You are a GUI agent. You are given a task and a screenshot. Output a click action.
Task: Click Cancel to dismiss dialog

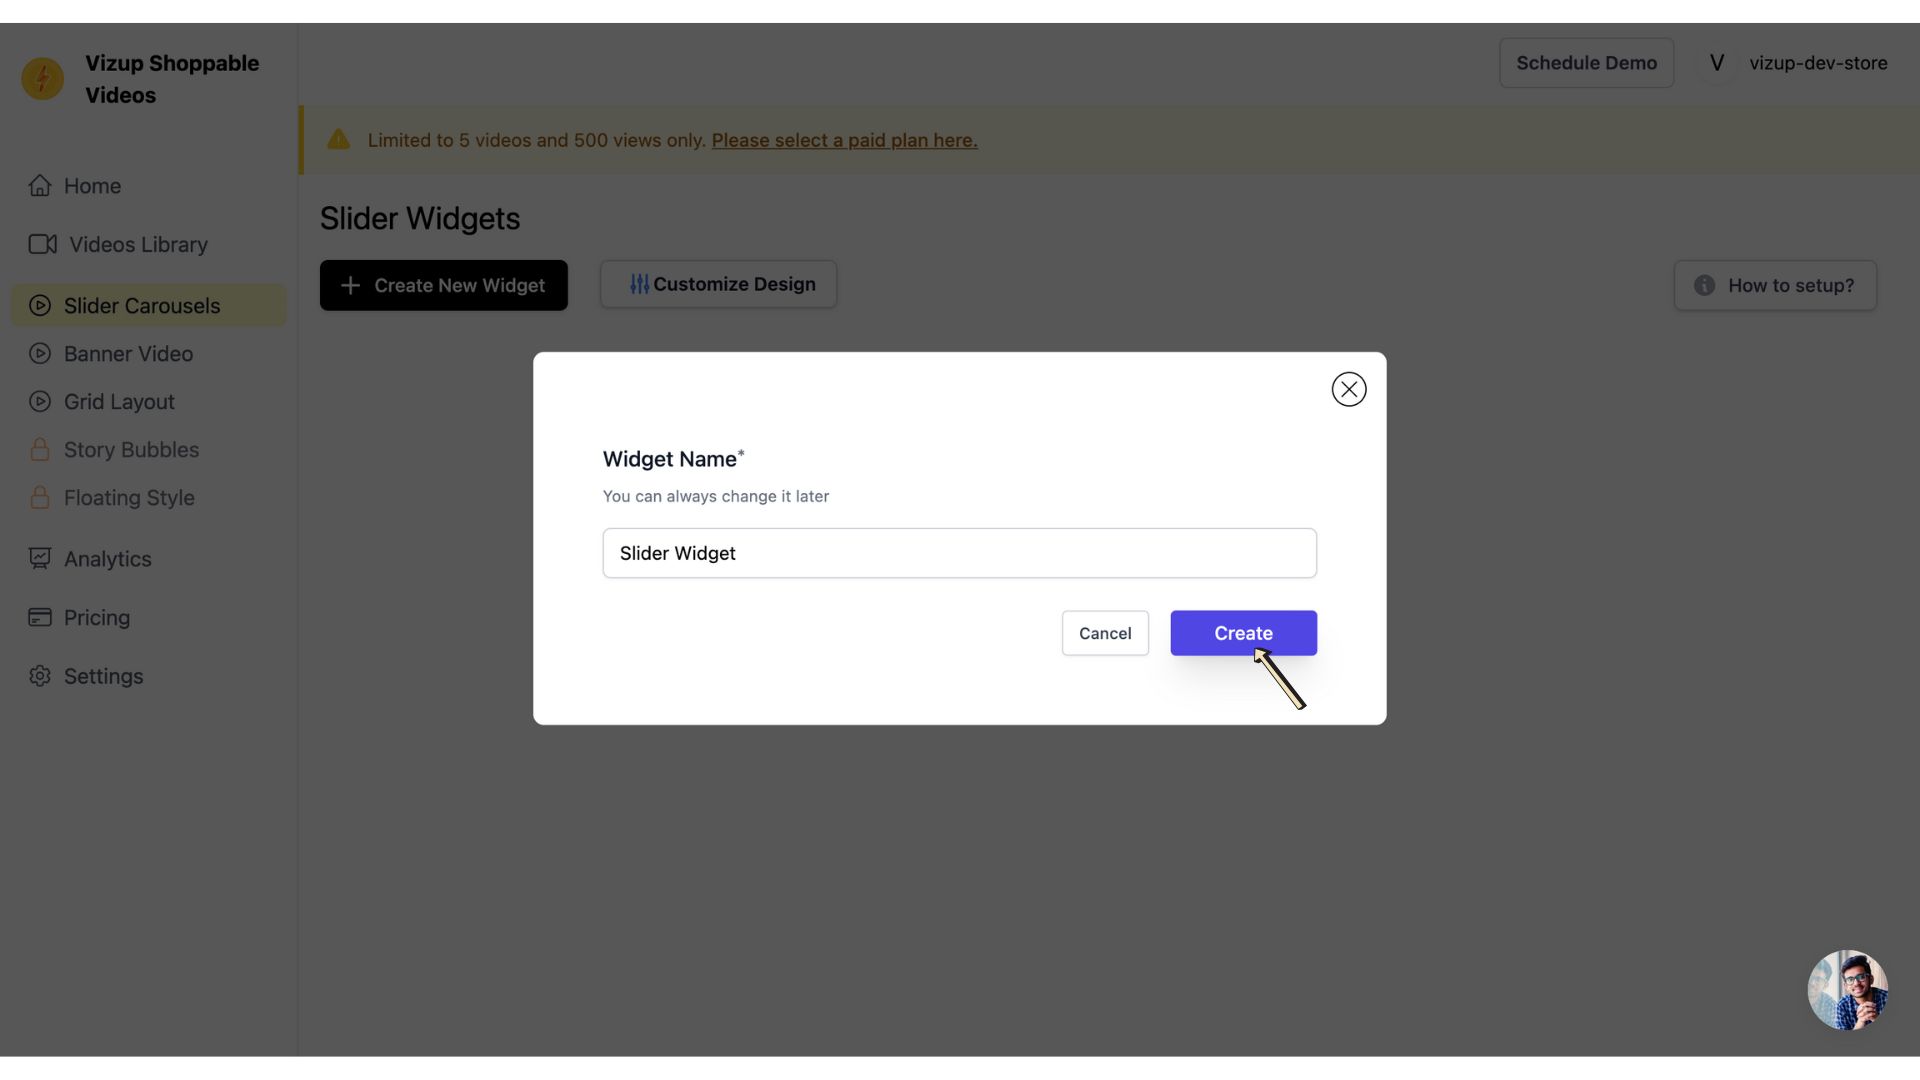[x=1105, y=633]
